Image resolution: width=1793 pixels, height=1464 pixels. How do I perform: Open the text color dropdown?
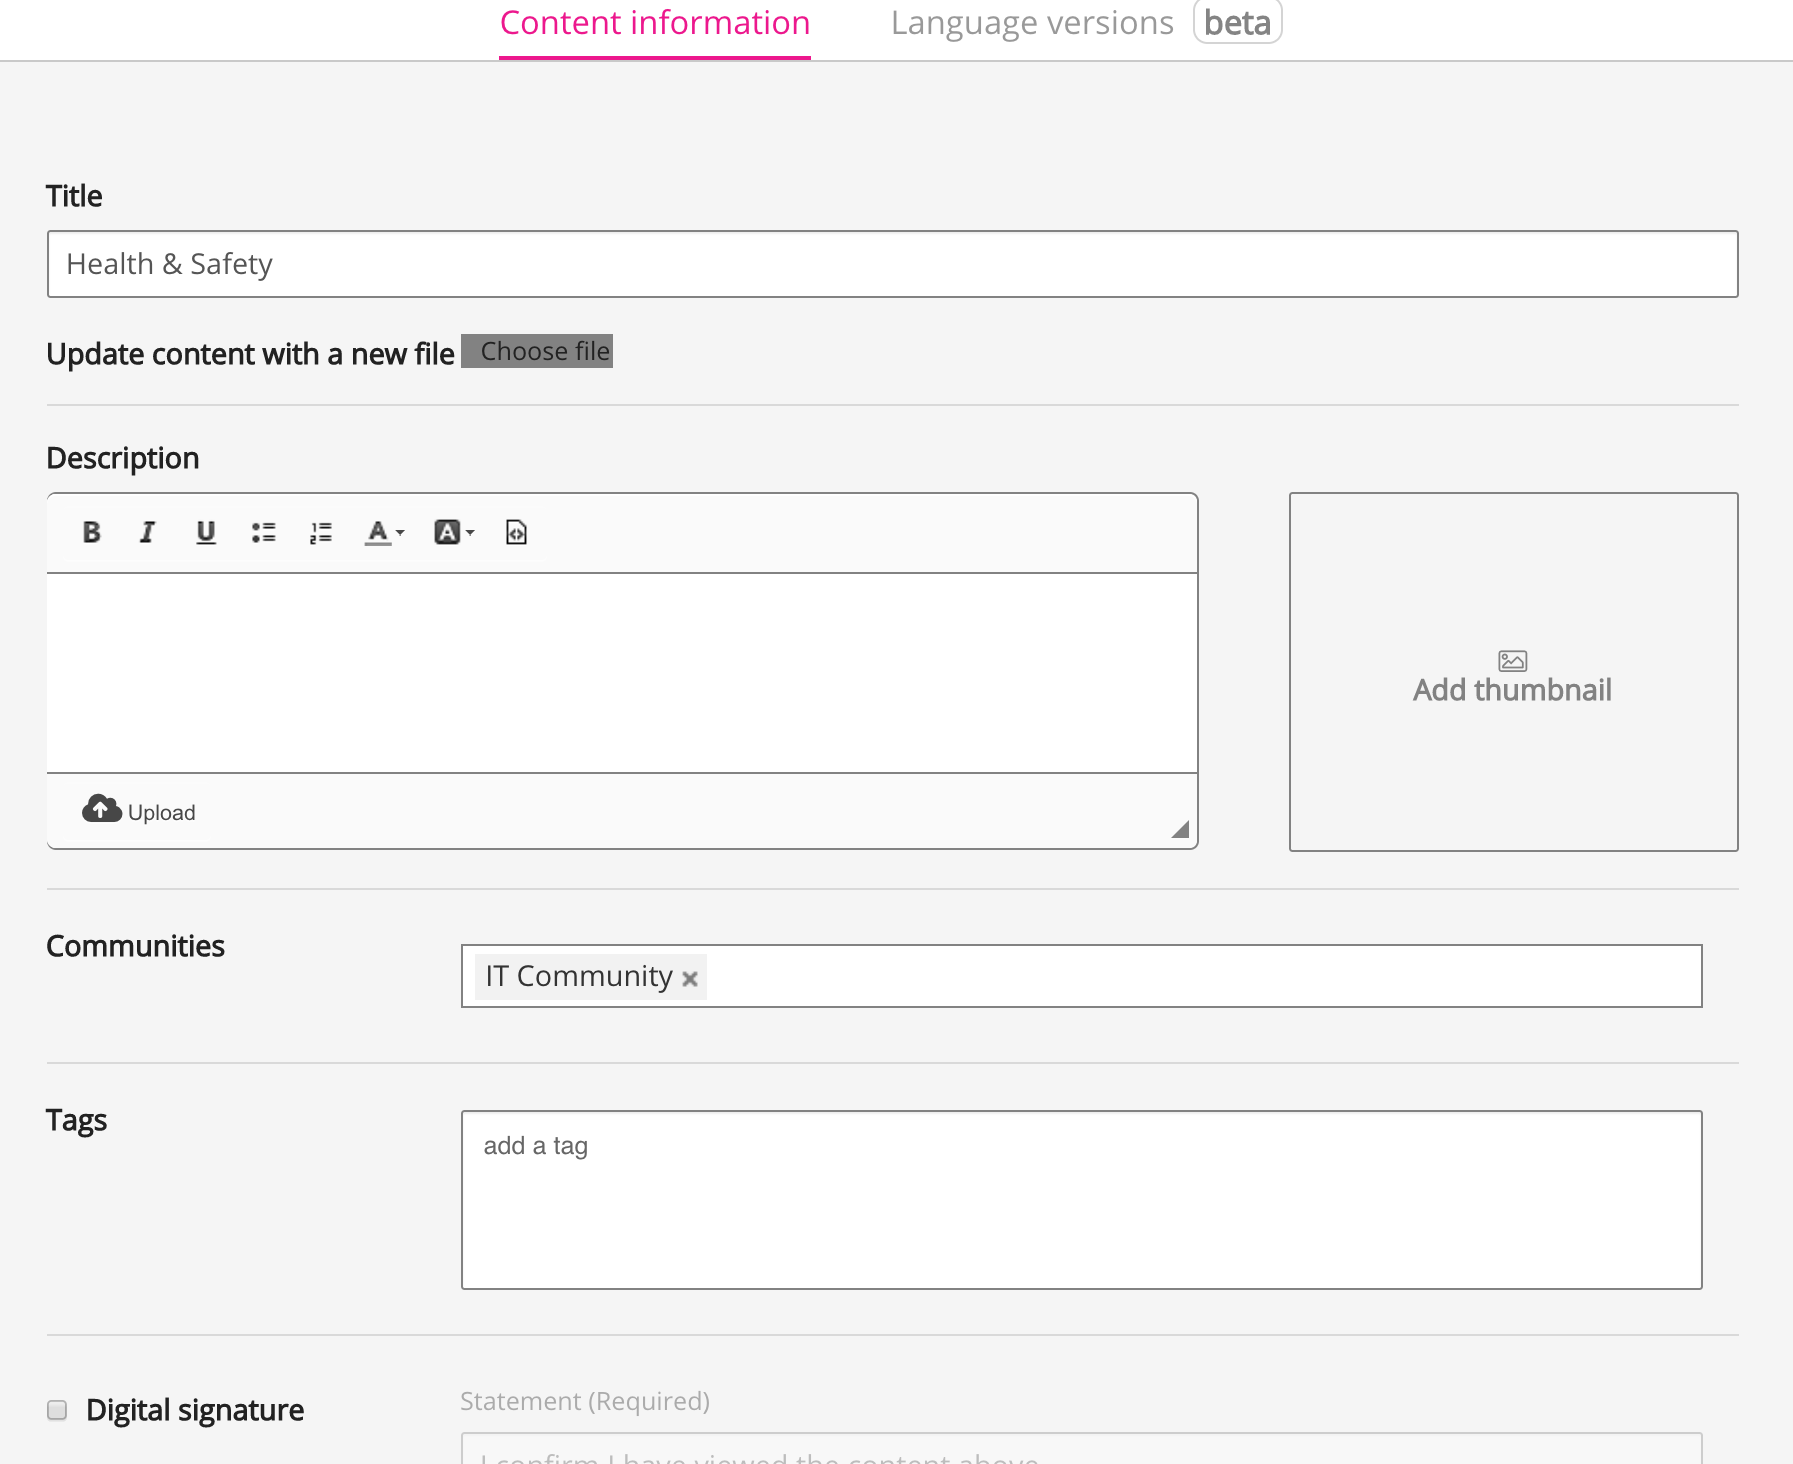click(384, 532)
